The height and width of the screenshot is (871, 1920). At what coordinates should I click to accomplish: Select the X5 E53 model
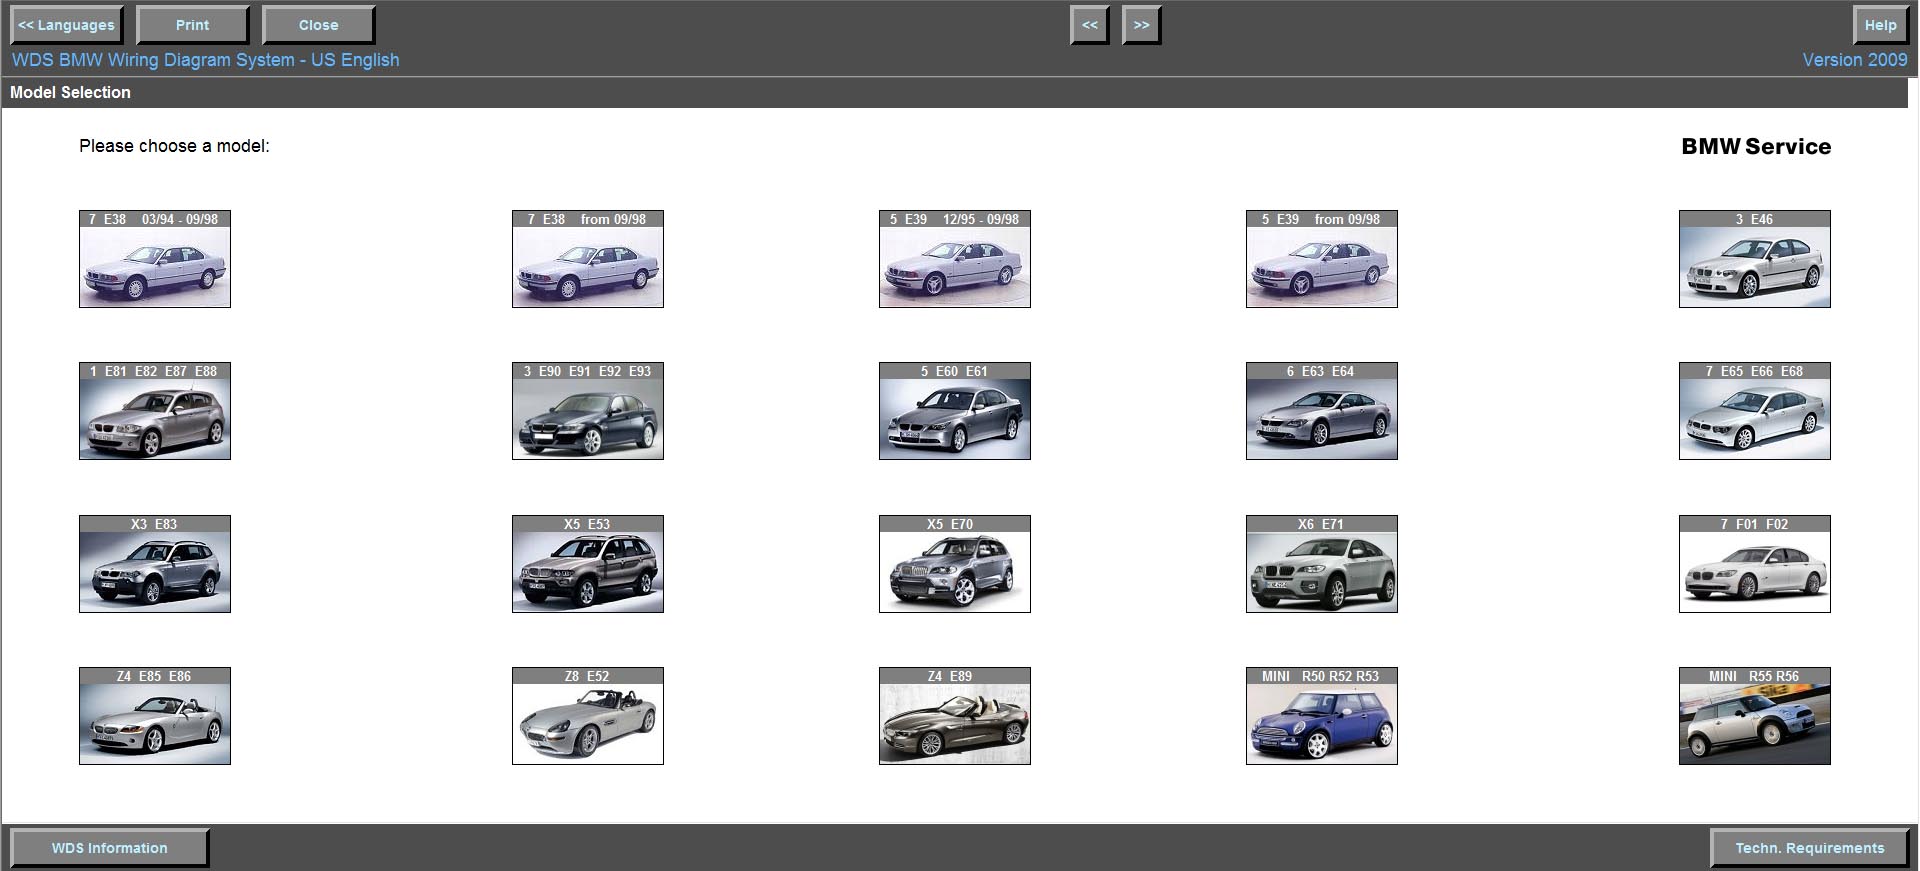pyautogui.click(x=588, y=564)
